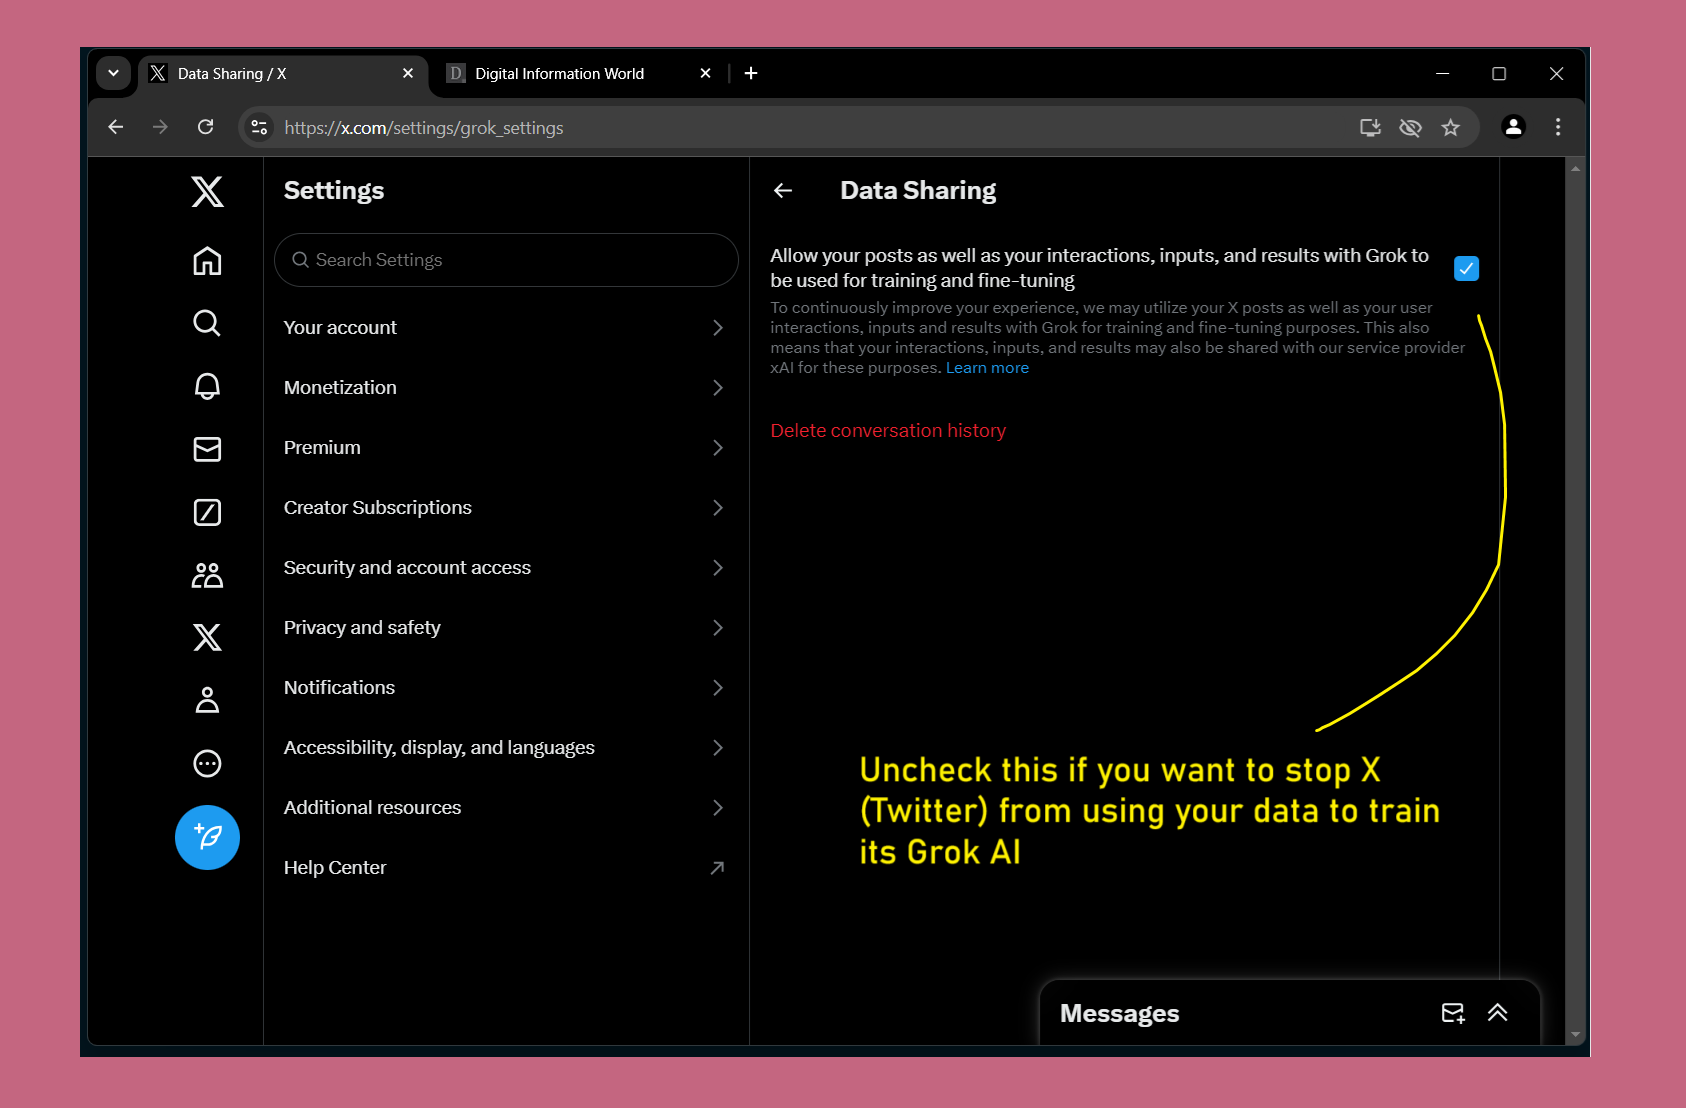
Task: Open Messages envelope icon in sidebar
Action: (207, 449)
